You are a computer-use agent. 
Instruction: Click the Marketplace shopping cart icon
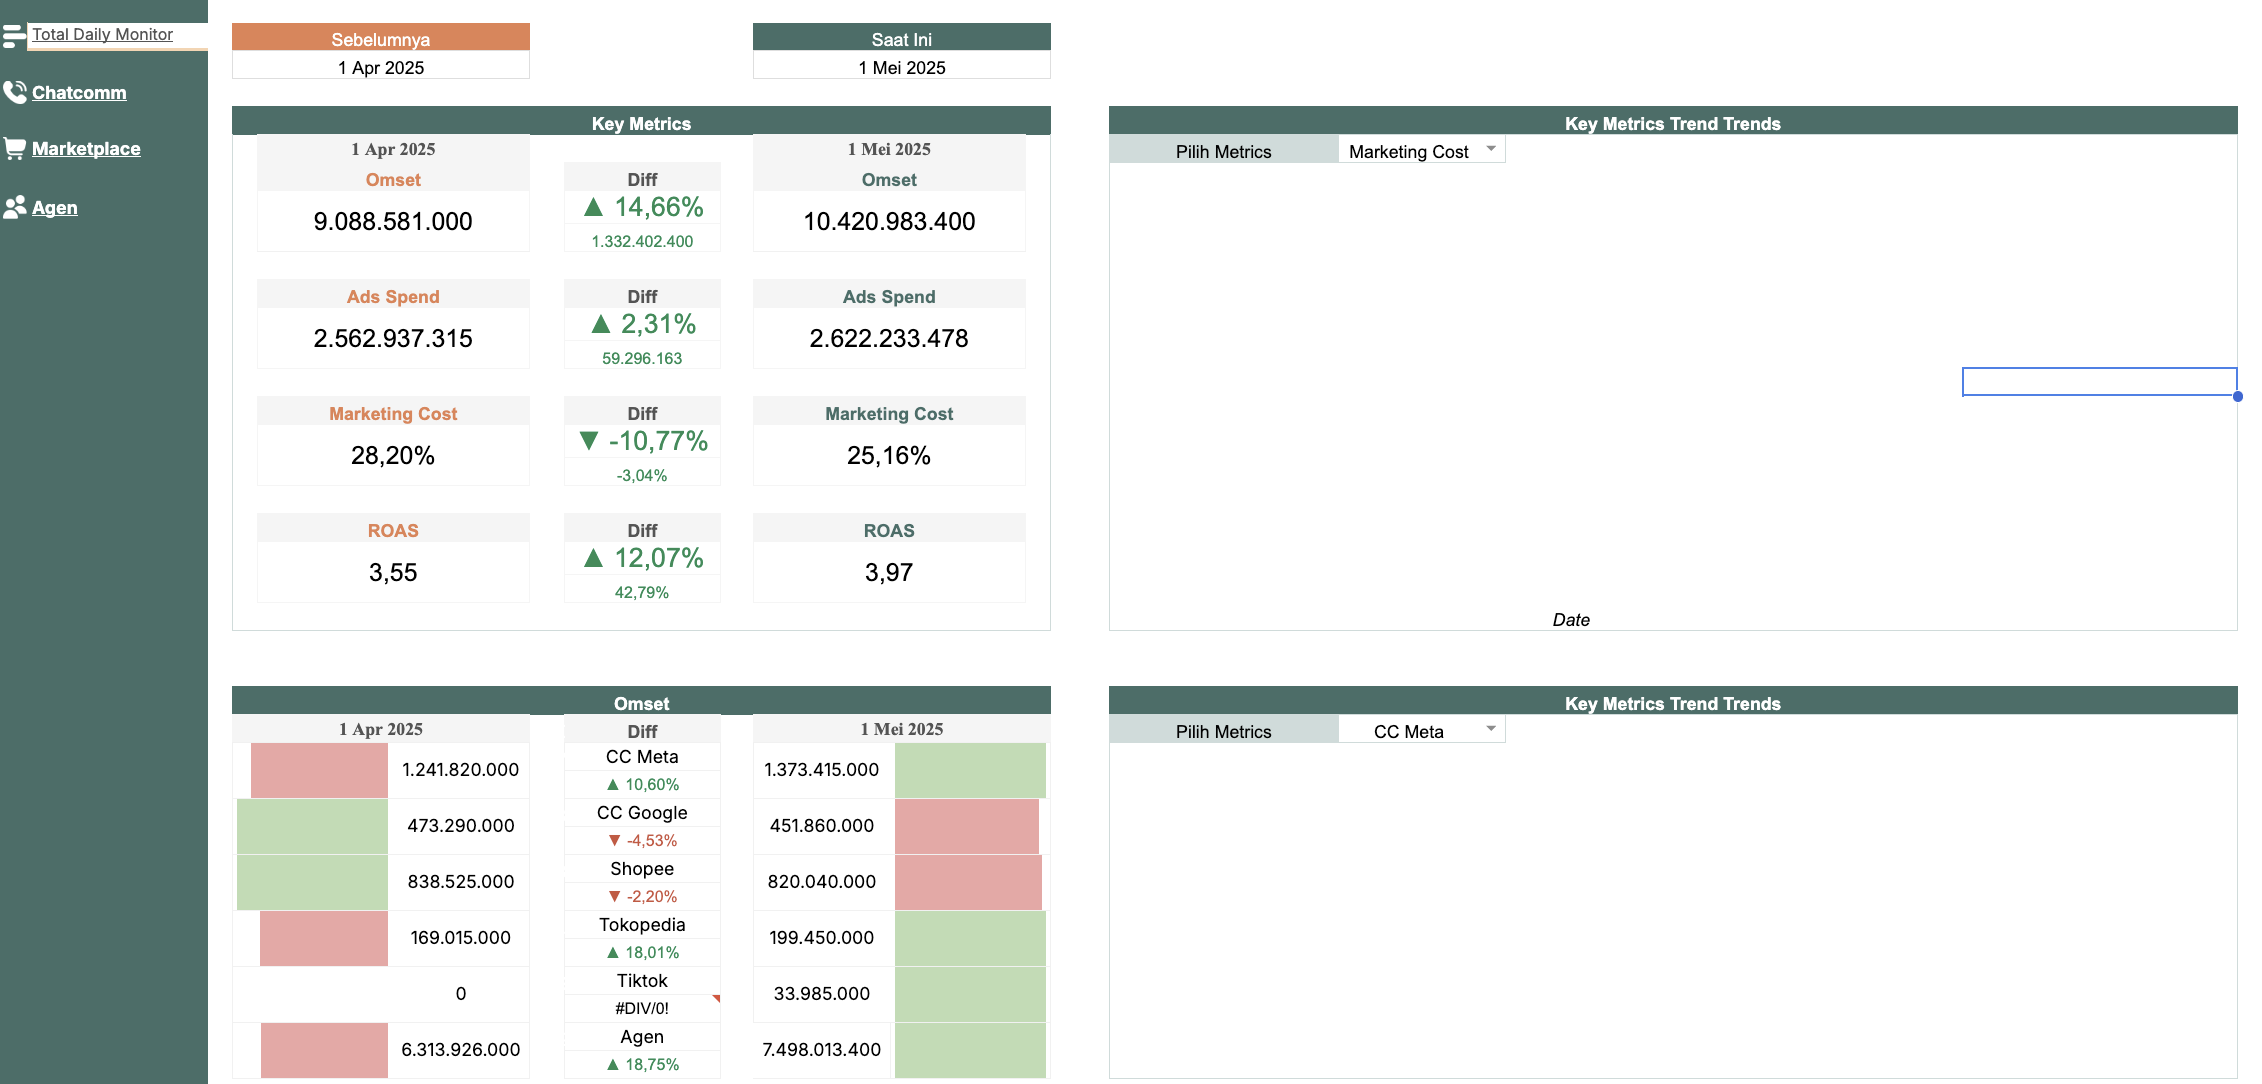(x=14, y=149)
